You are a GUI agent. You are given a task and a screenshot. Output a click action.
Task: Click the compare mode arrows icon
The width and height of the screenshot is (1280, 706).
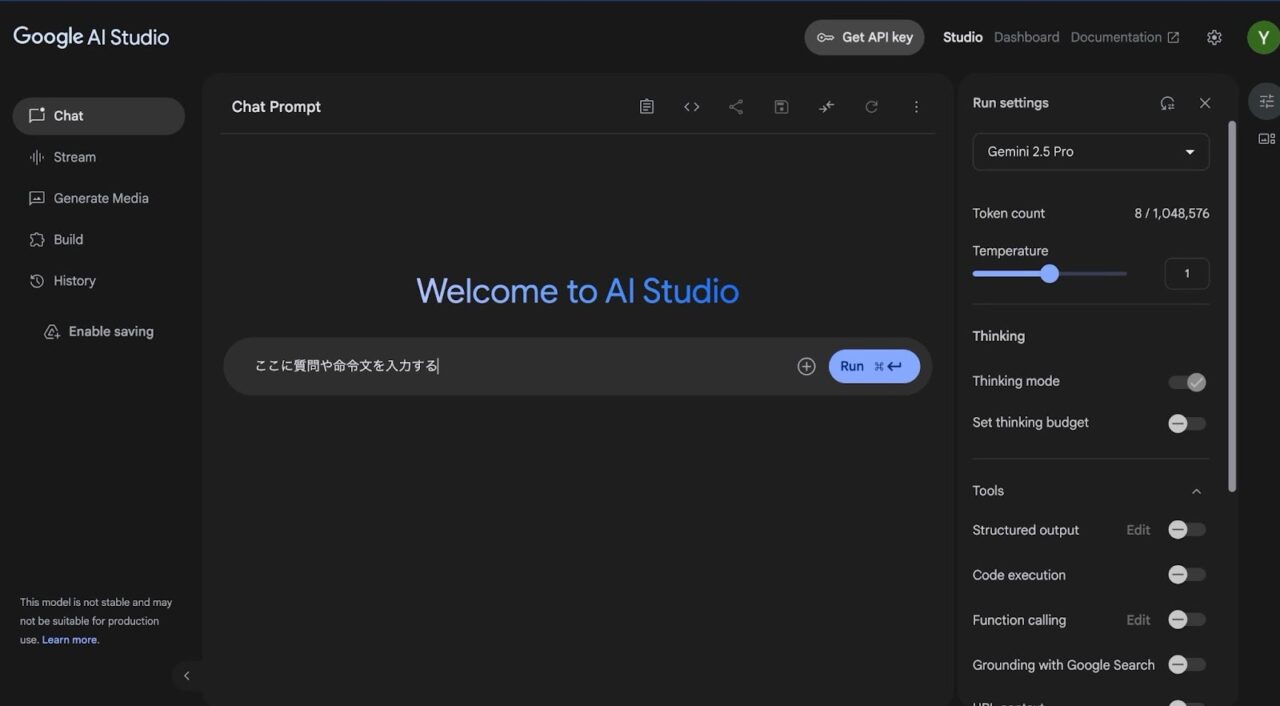pos(827,107)
